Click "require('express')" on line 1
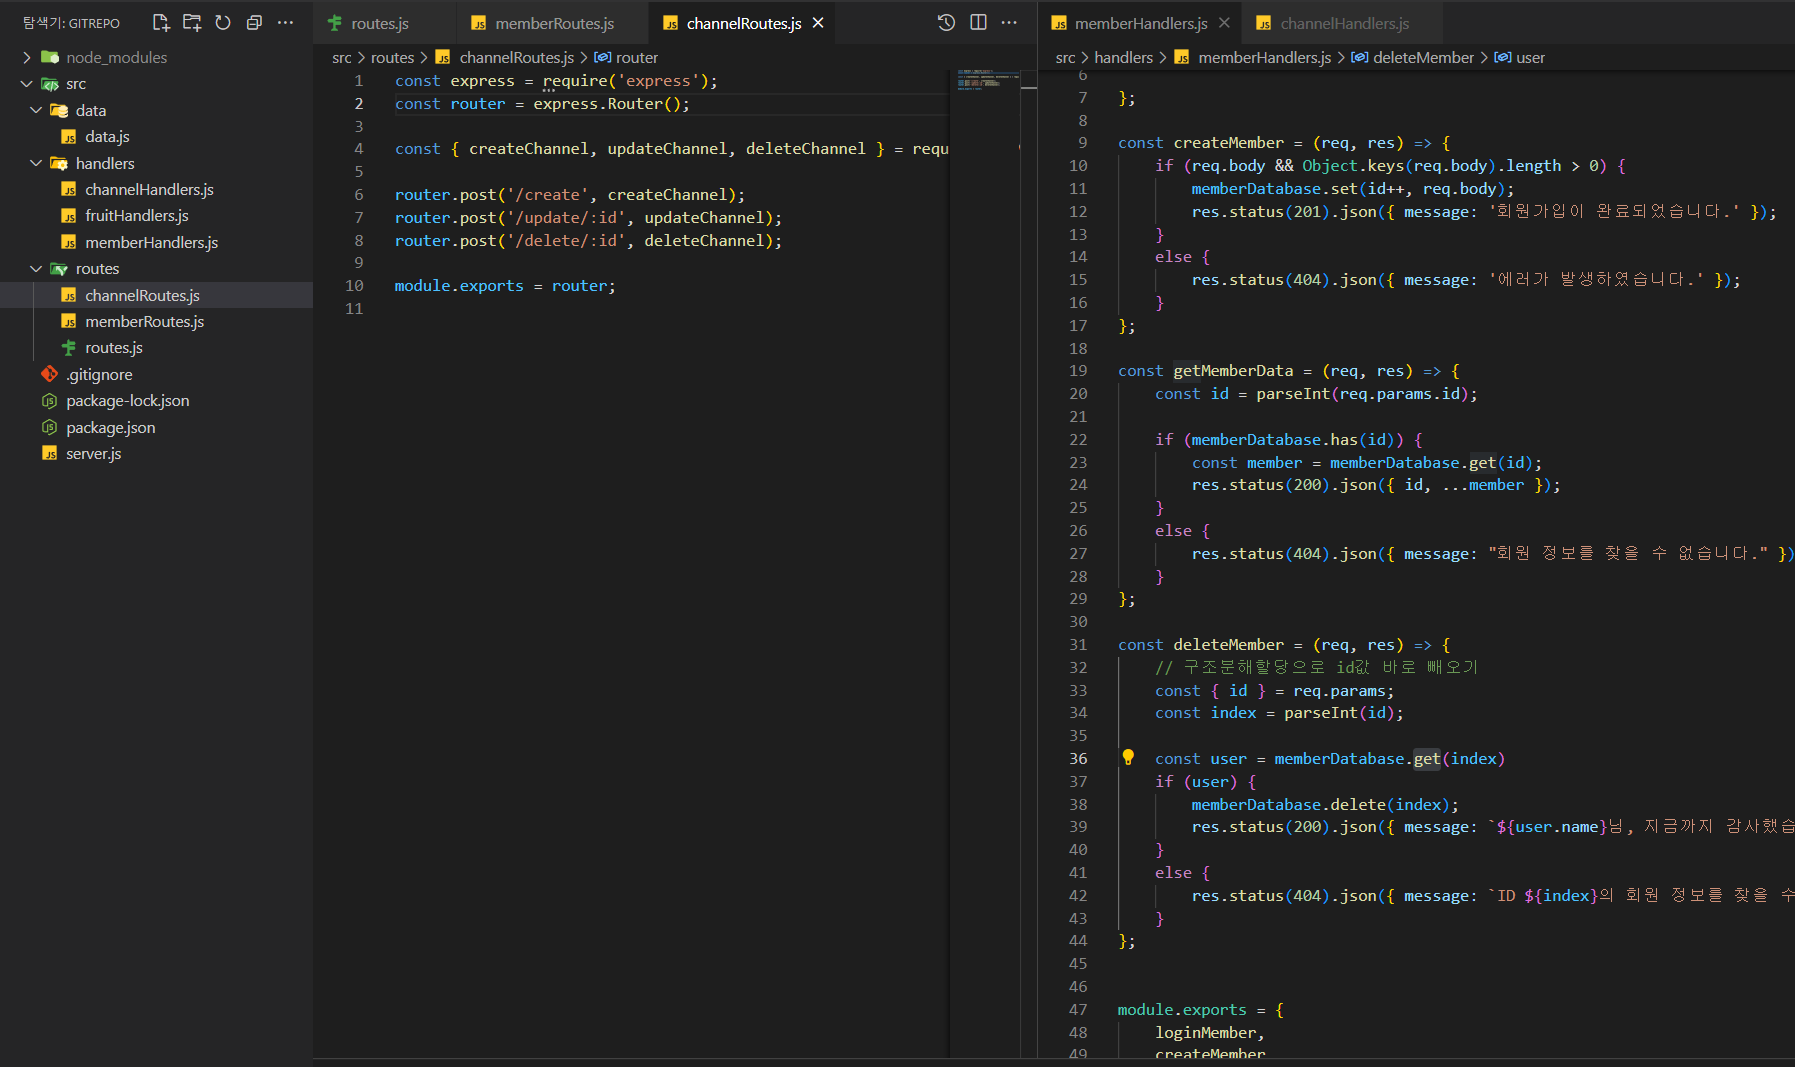 click(625, 81)
